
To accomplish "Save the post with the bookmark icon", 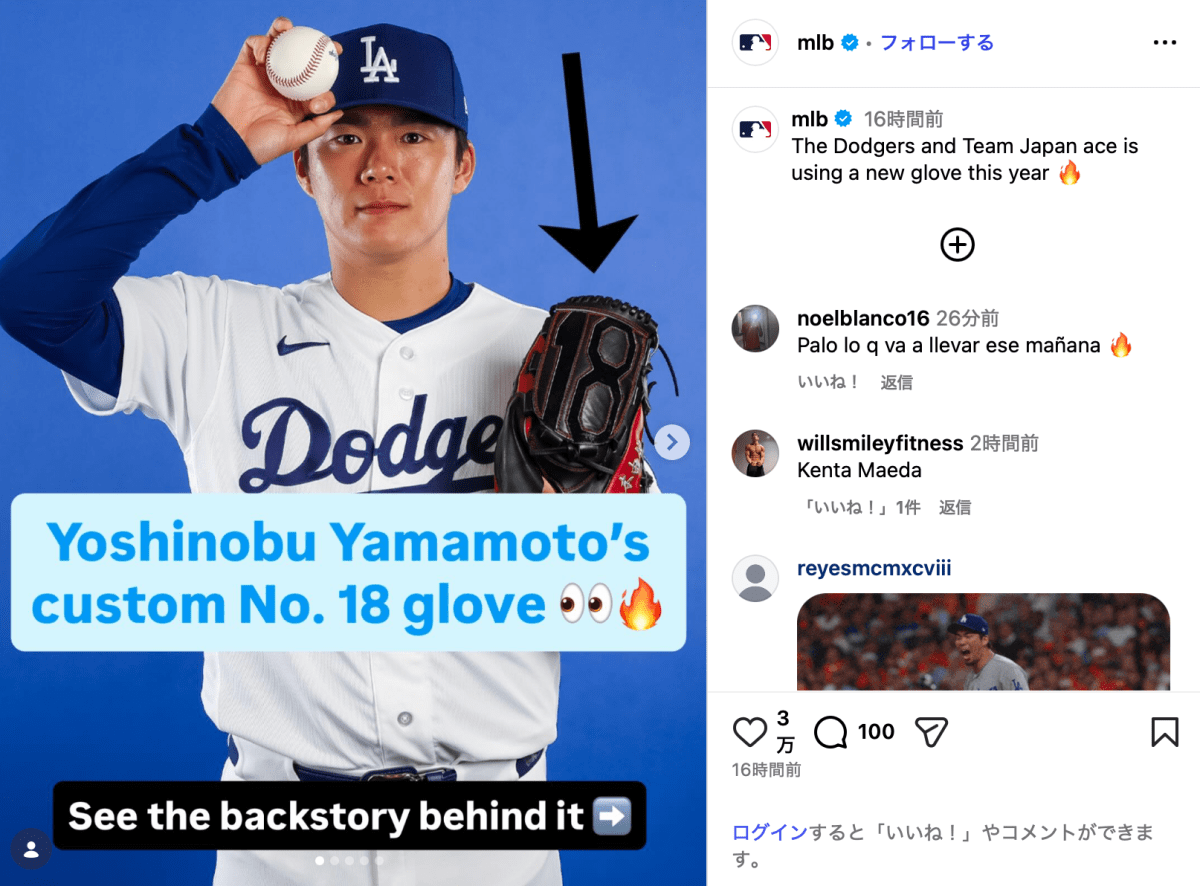I will tap(1165, 733).
